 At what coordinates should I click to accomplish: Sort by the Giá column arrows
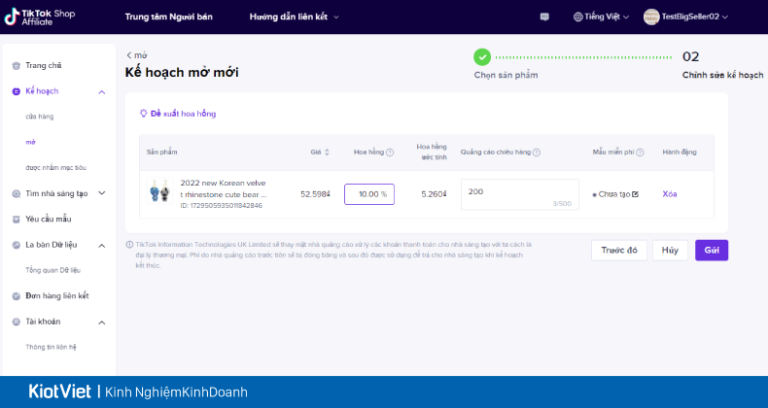[x=327, y=152]
